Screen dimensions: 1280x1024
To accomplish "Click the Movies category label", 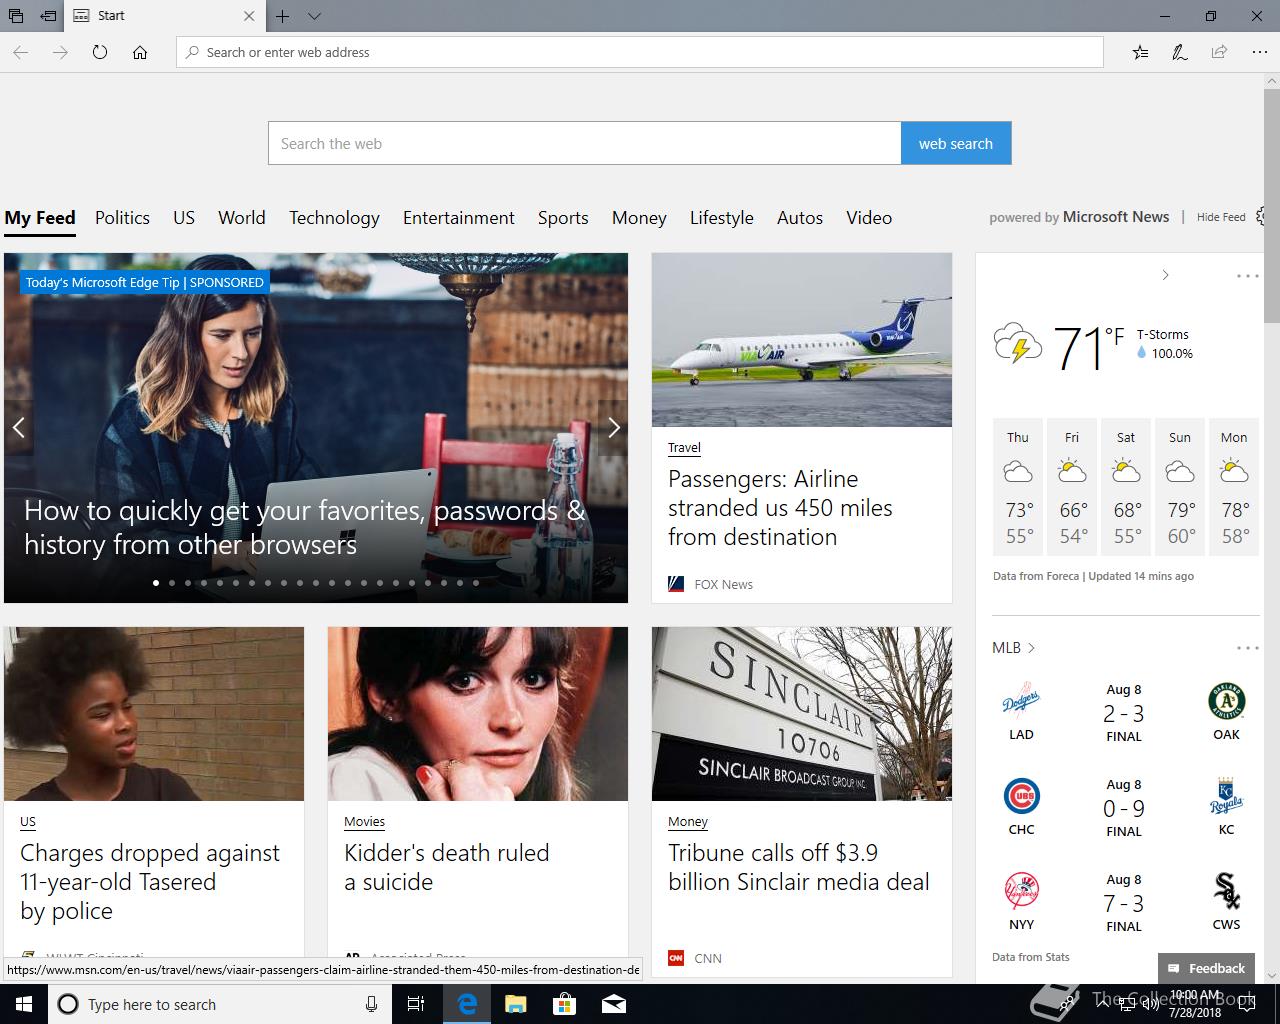I will pos(364,821).
